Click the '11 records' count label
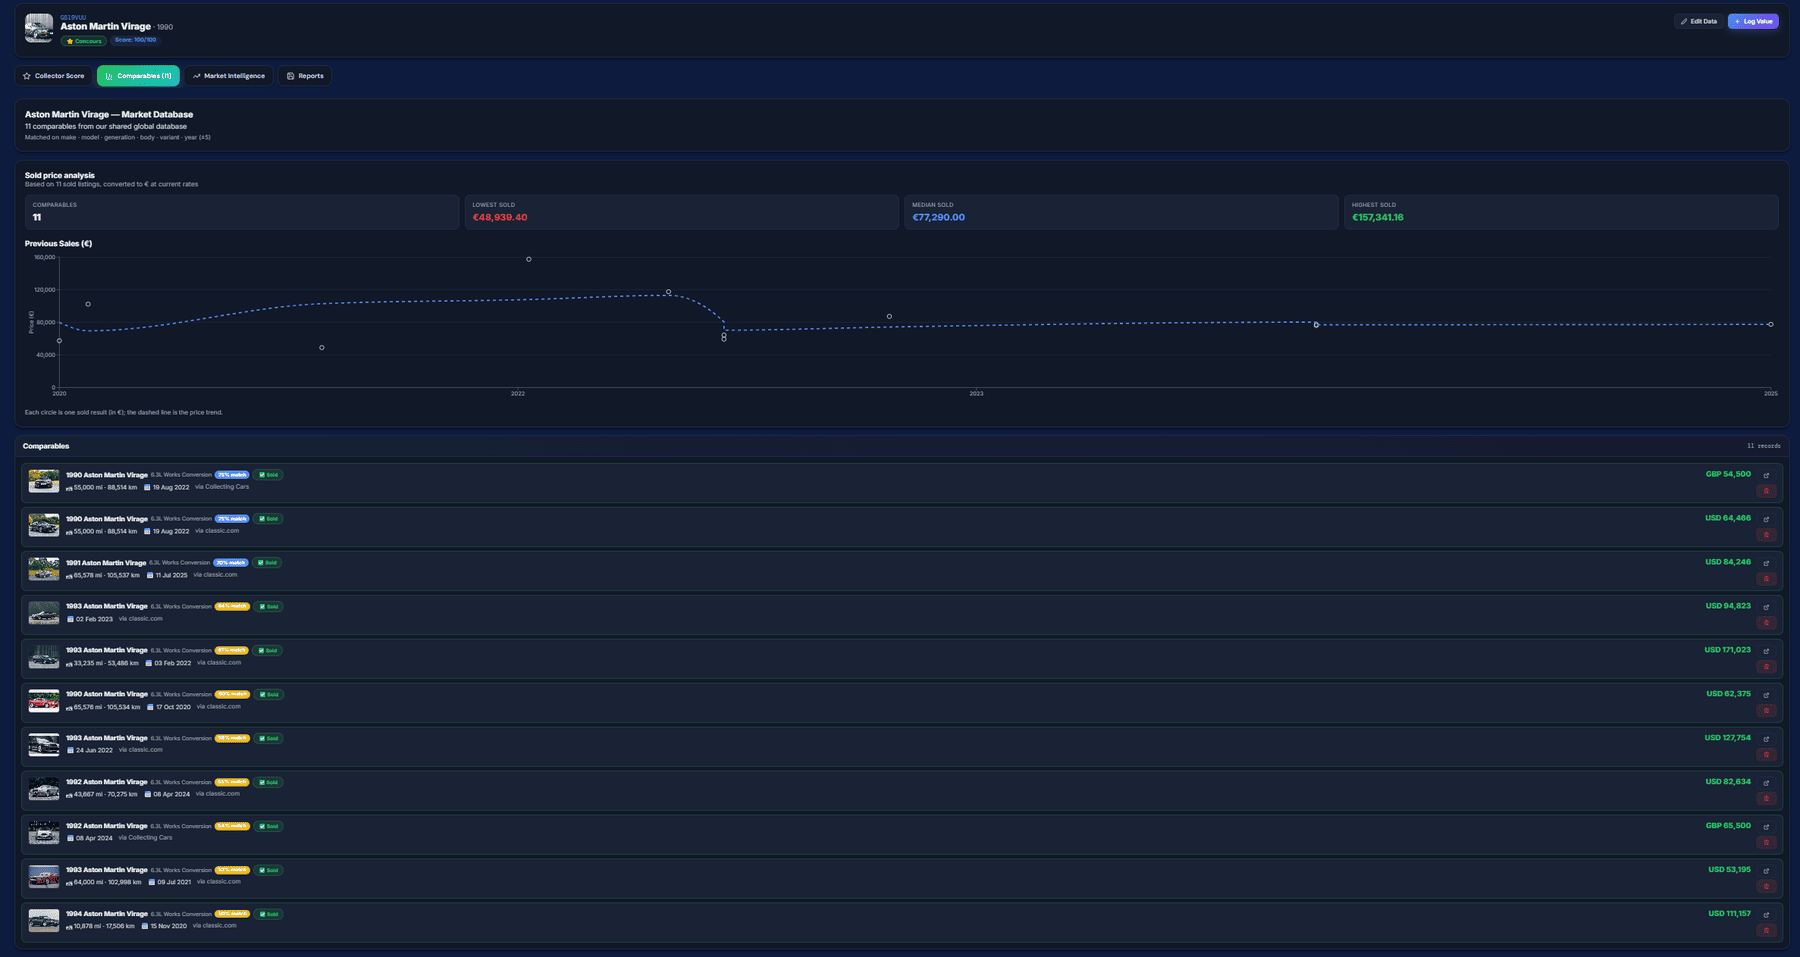1800x957 pixels. (x=1764, y=446)
